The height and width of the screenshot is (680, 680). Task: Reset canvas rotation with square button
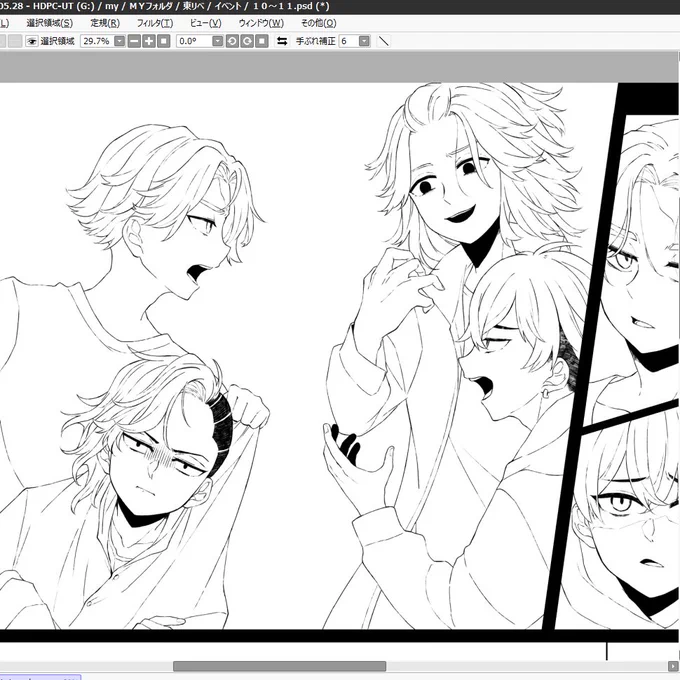pyautogui.click(x=262, y=41)
